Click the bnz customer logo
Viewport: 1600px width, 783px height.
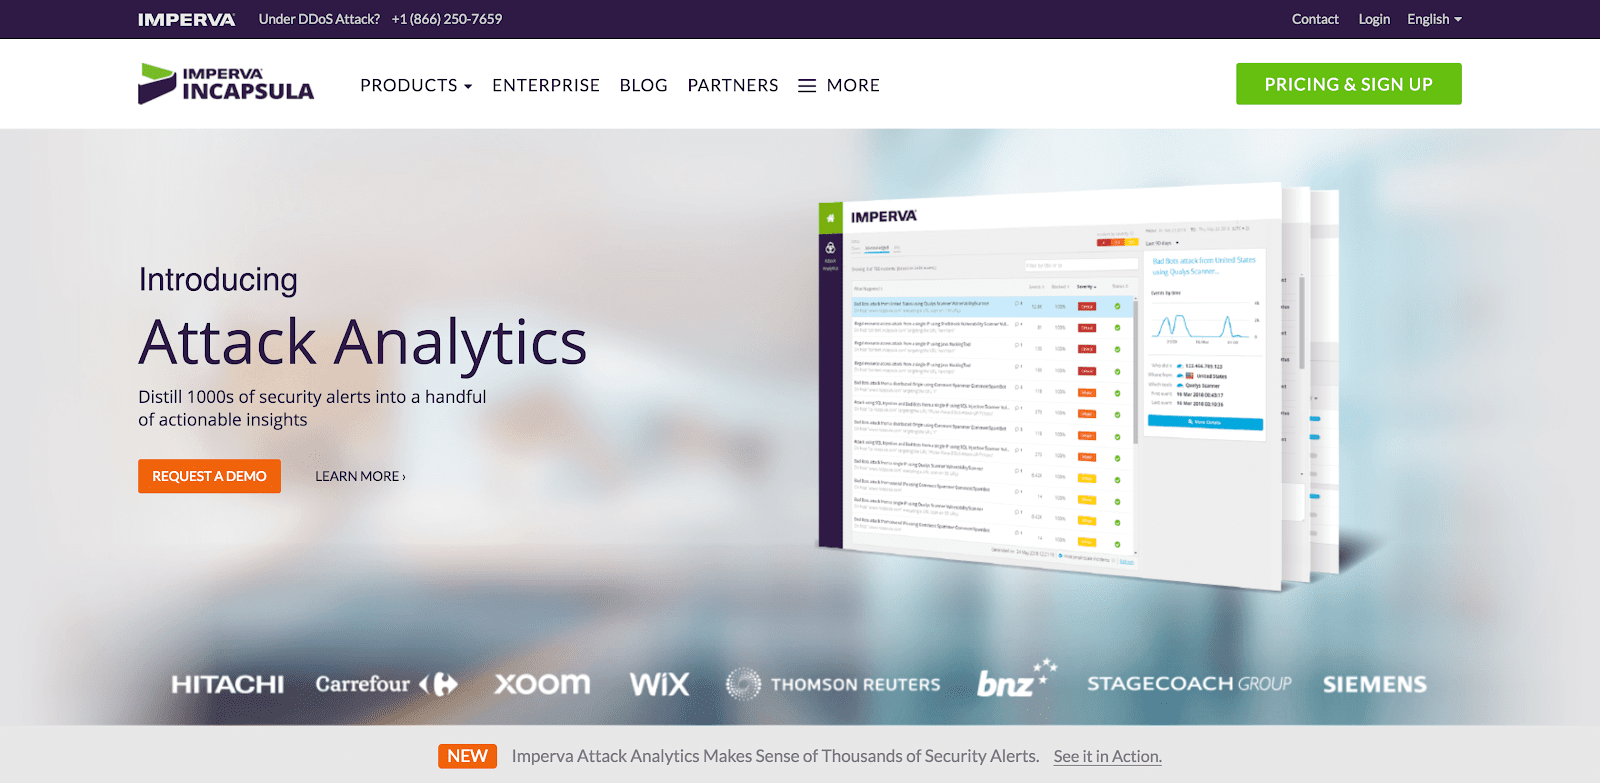pyautogui.click(x=1016, y=679)
